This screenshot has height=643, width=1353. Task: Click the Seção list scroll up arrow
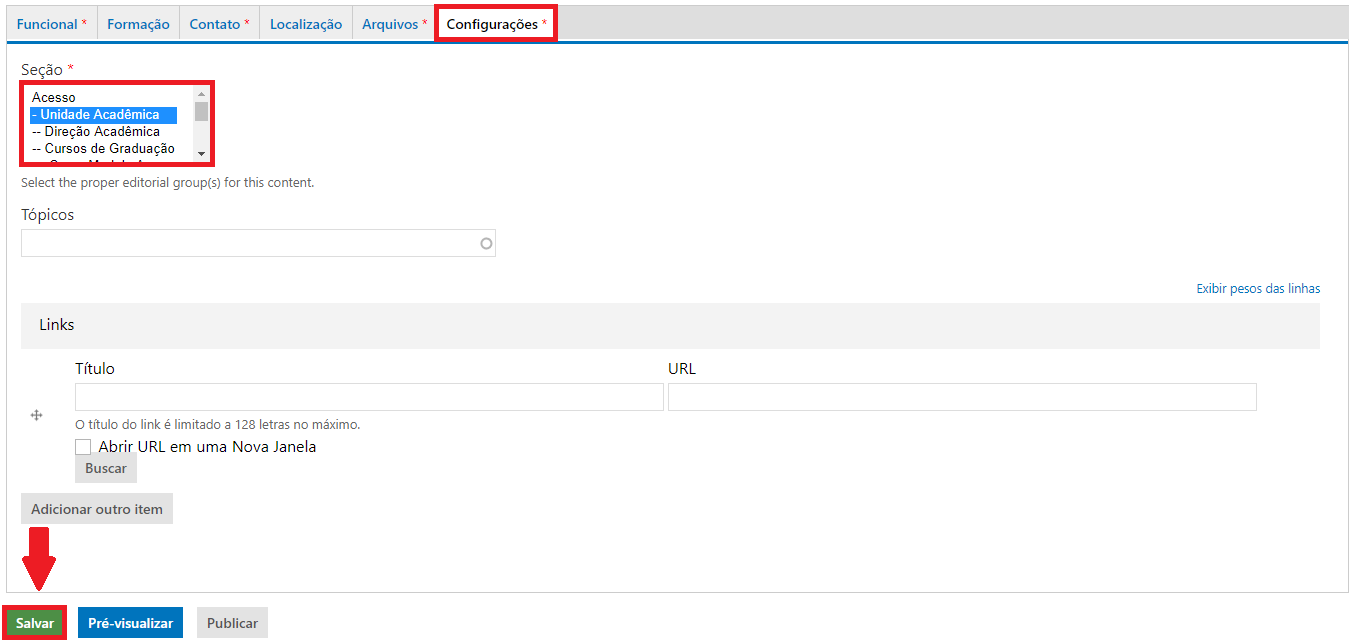201,94
